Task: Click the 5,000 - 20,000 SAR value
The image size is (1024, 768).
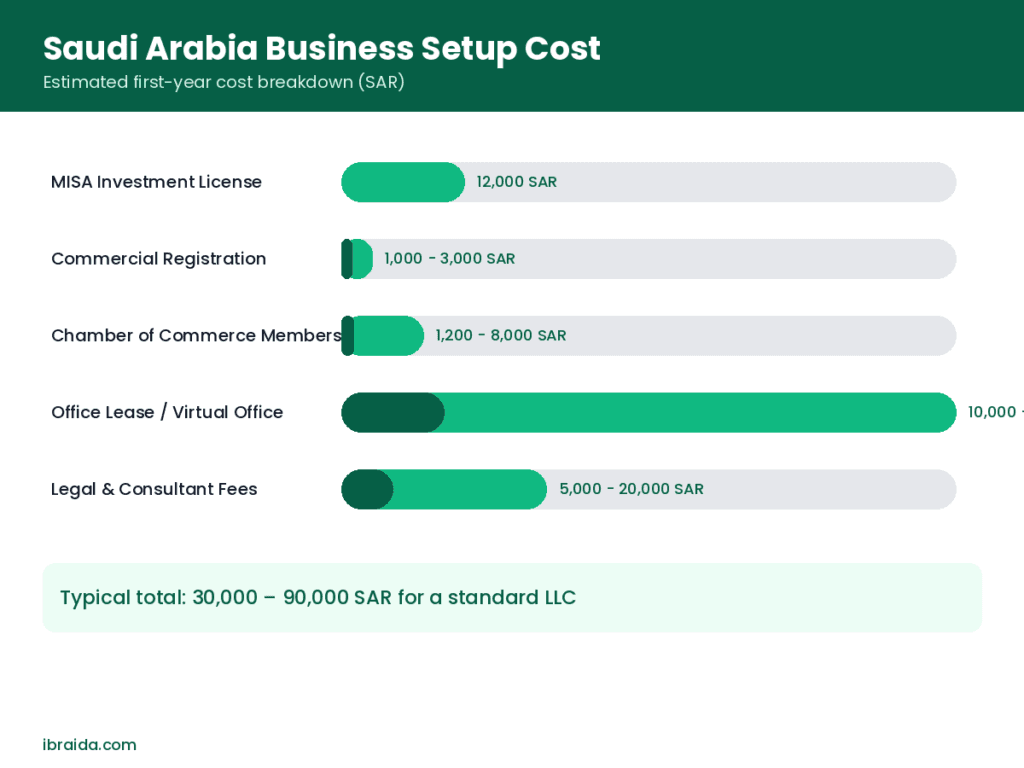Action: click(632, 489)
